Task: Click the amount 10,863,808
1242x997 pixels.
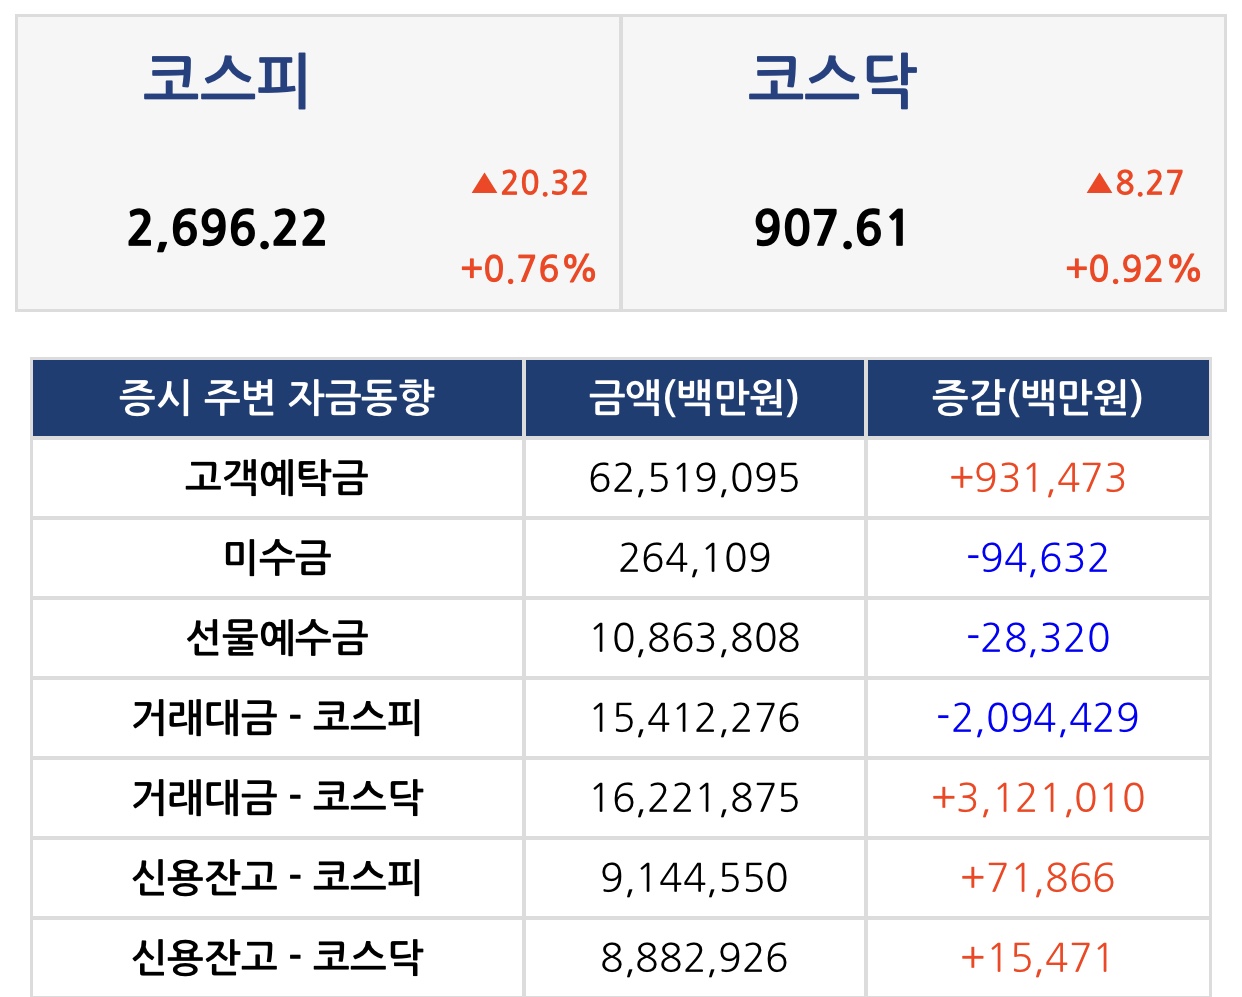Action: [x=694, y=638]
